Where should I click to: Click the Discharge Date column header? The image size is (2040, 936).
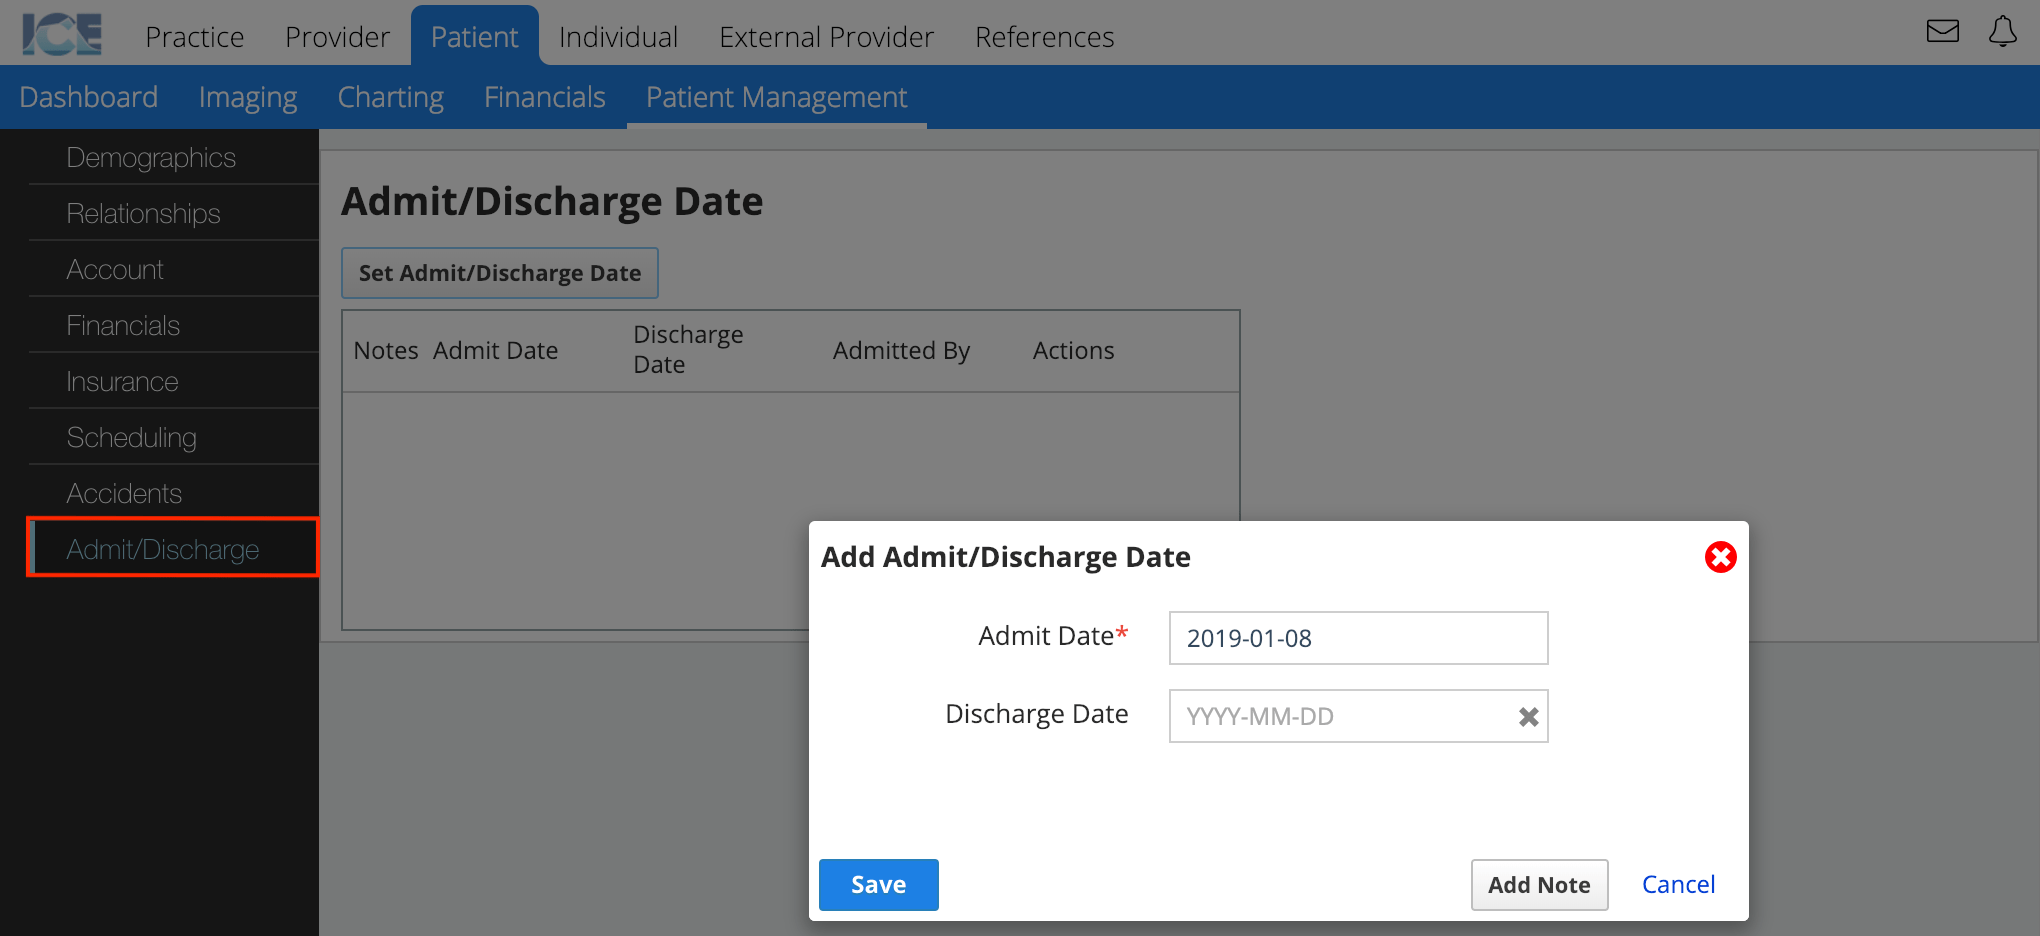[688, 349]
